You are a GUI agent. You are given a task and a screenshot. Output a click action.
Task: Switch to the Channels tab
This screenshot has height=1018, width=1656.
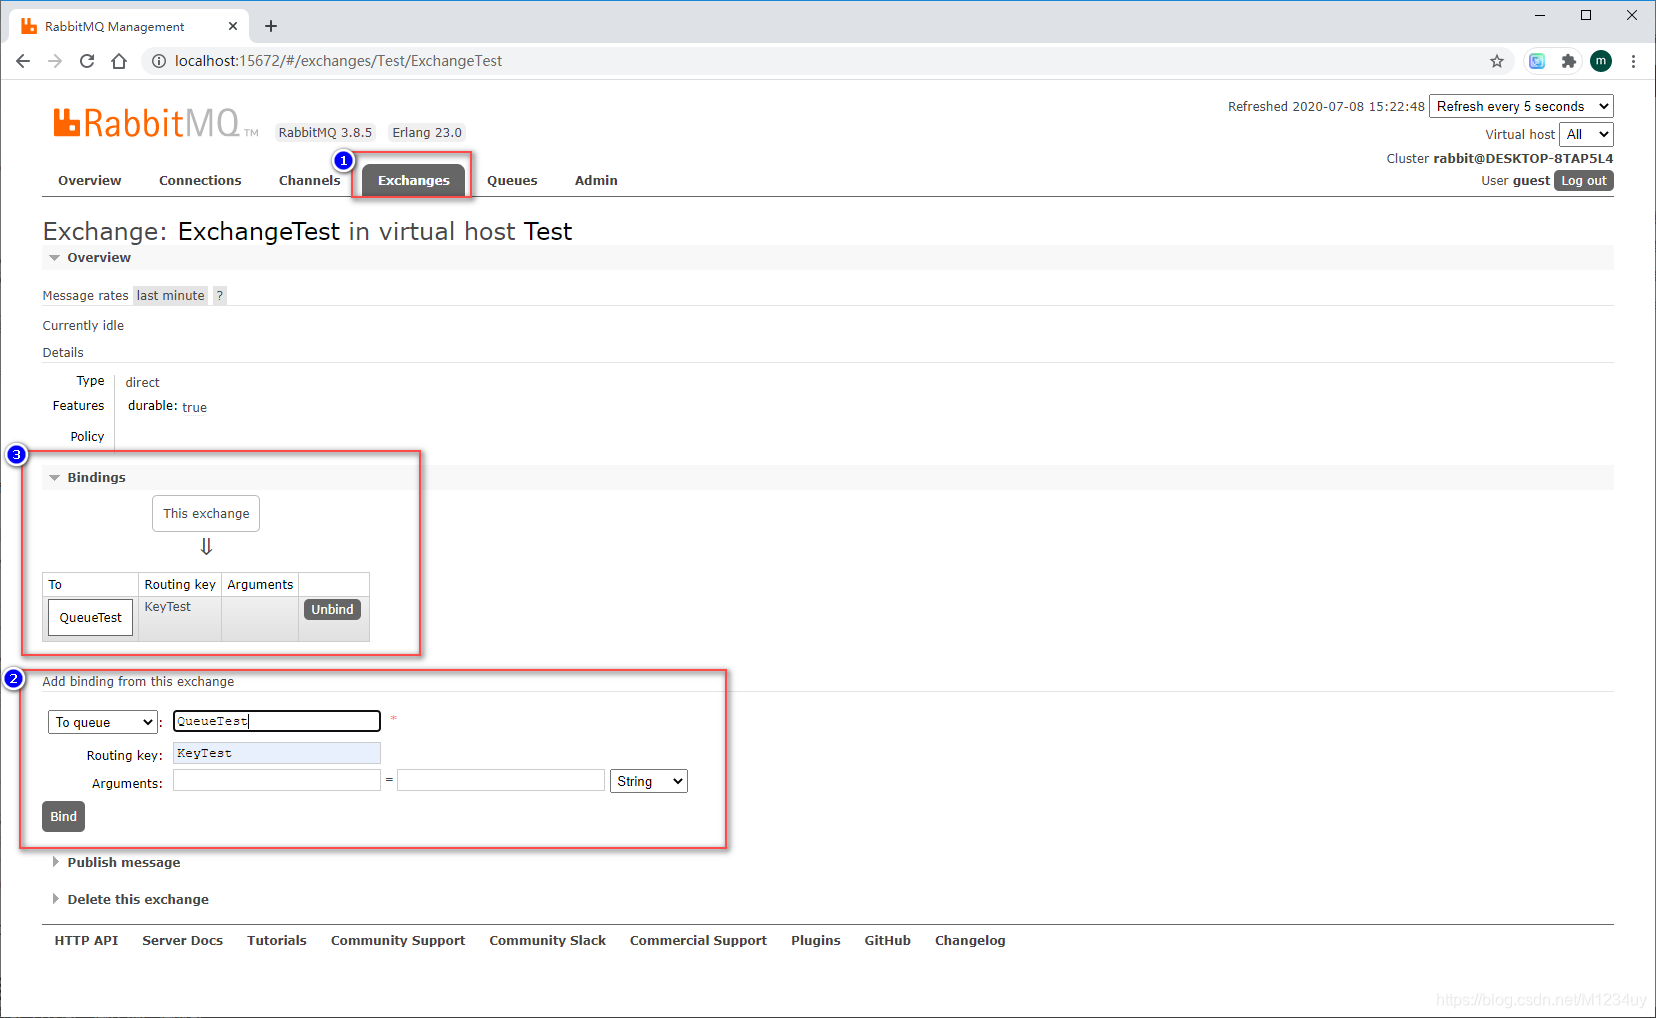pyautogui.click(x=309, y=181)
